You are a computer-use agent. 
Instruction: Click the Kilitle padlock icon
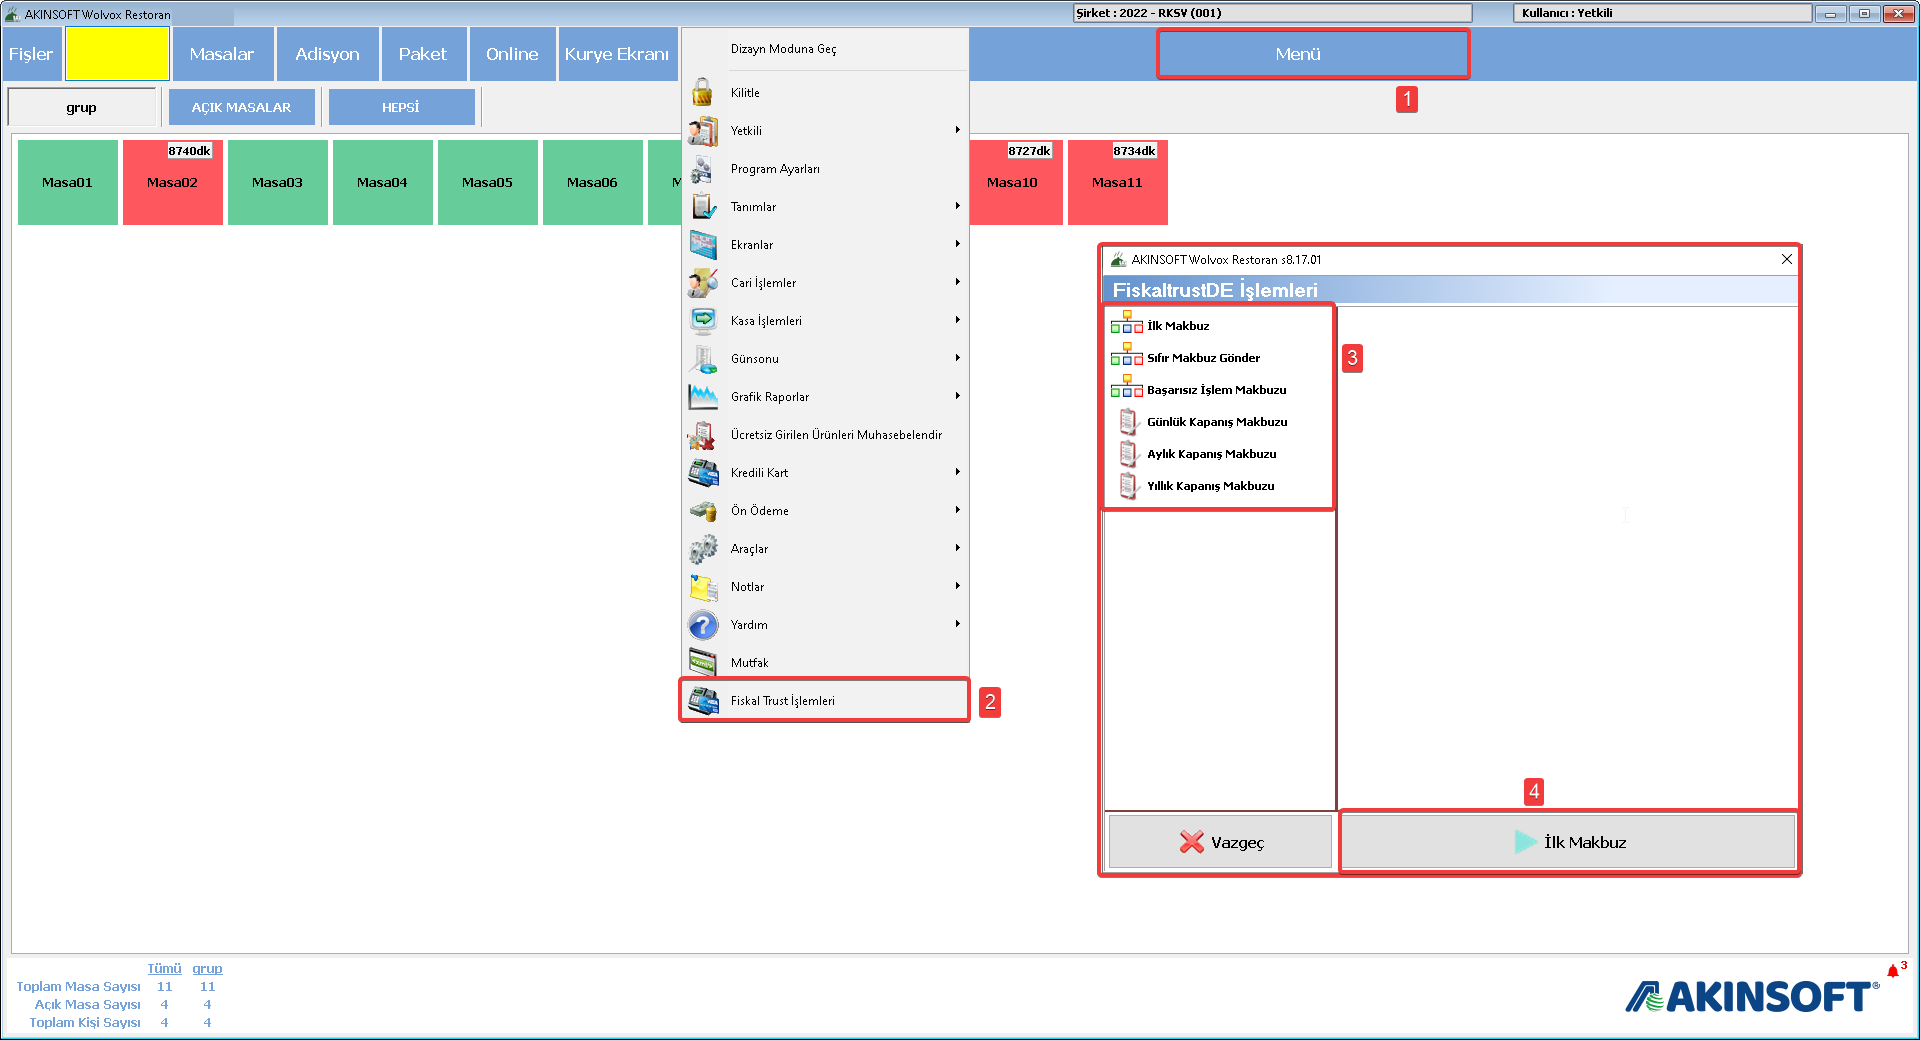tap(703, 93)
